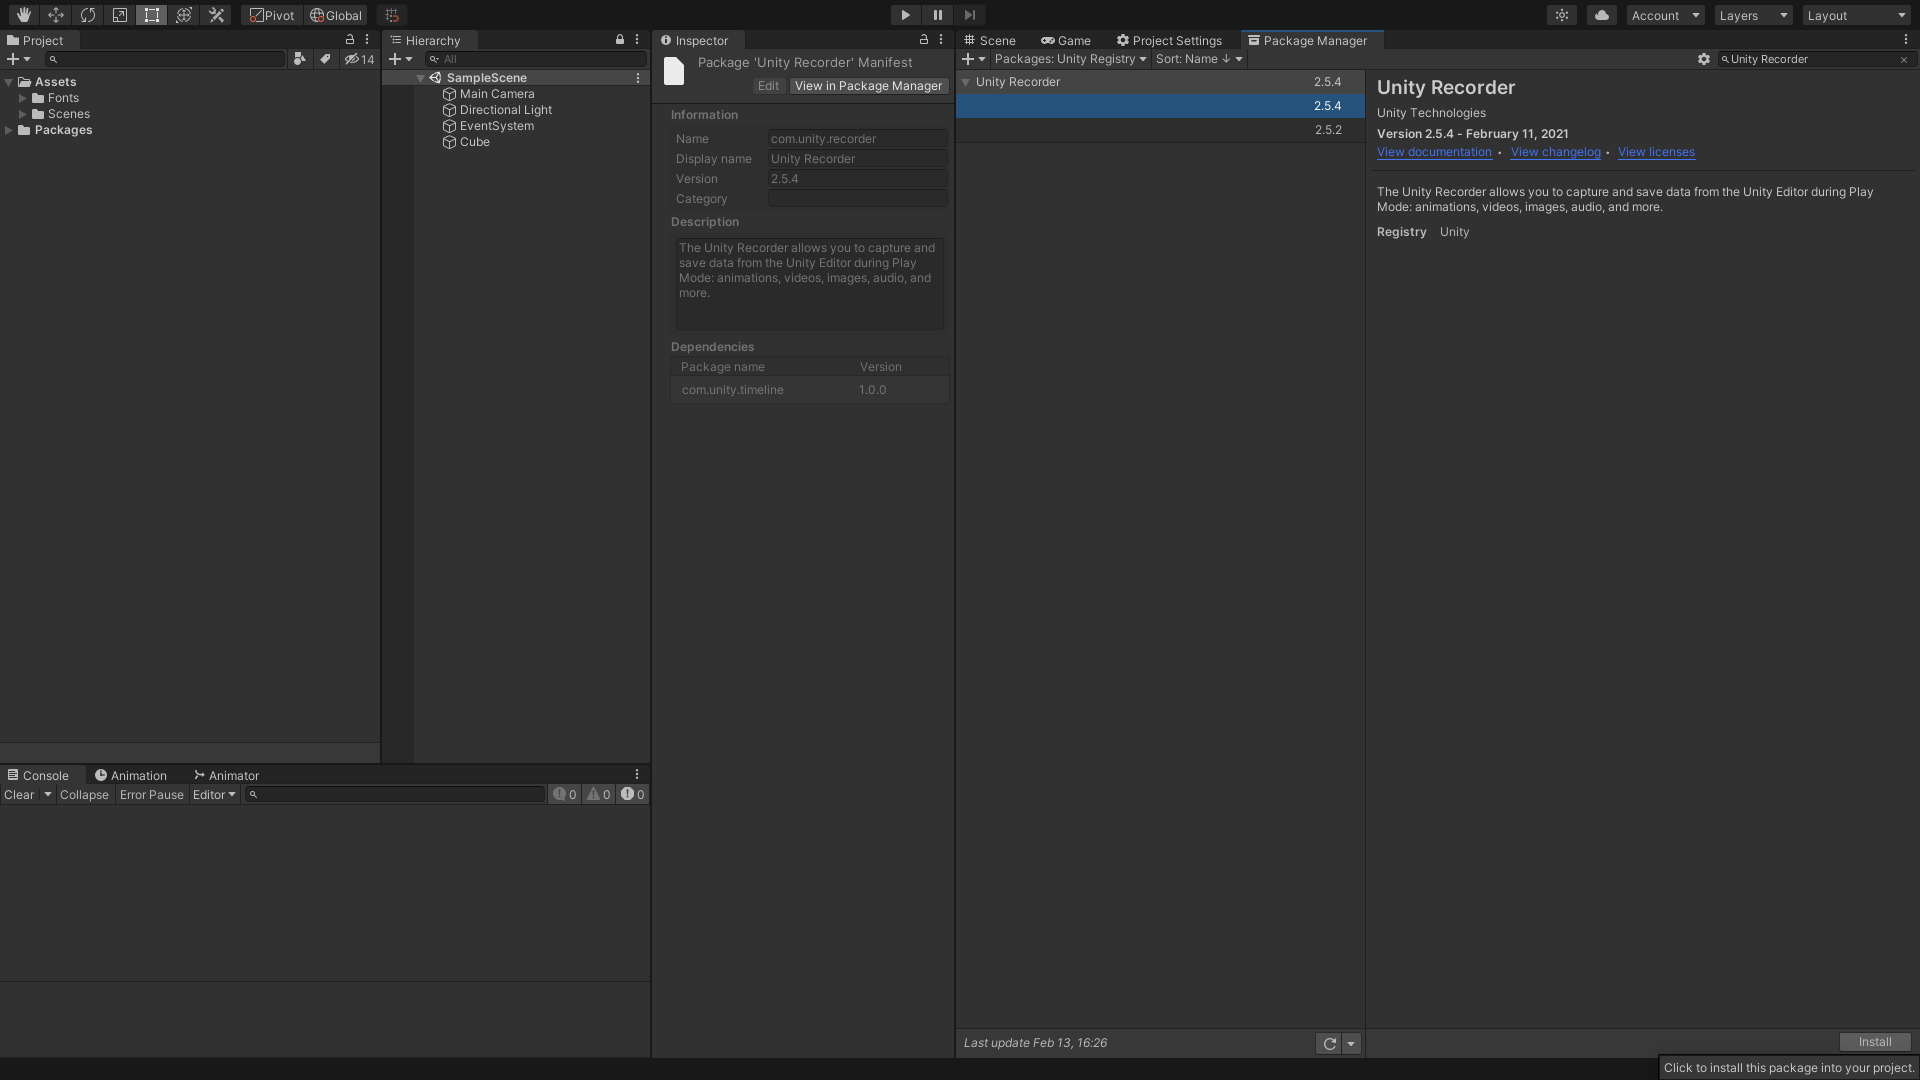Open the Layers dropdown

[1753, 15]
